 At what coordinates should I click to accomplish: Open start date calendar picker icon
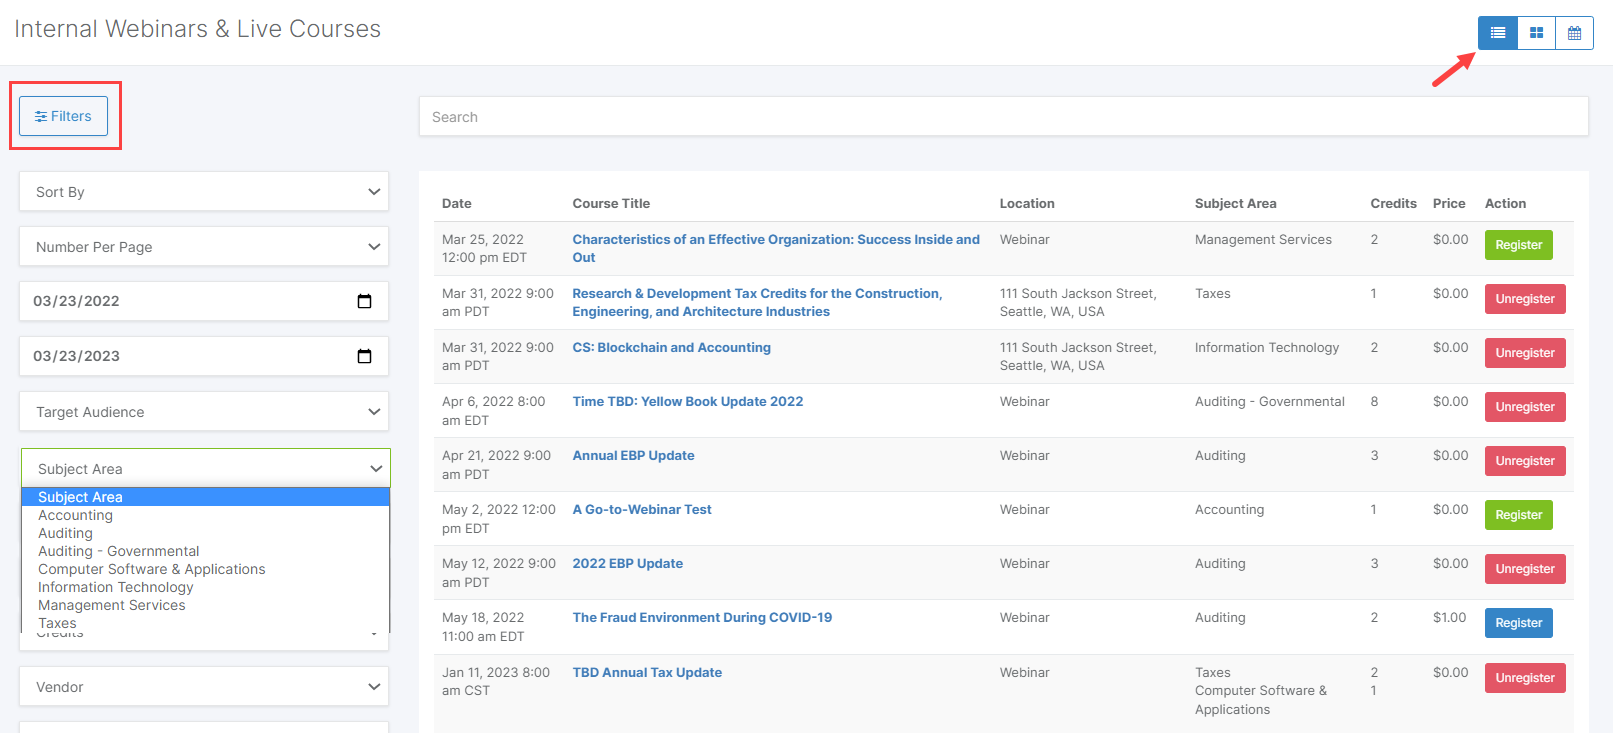(x=364, y=301)
